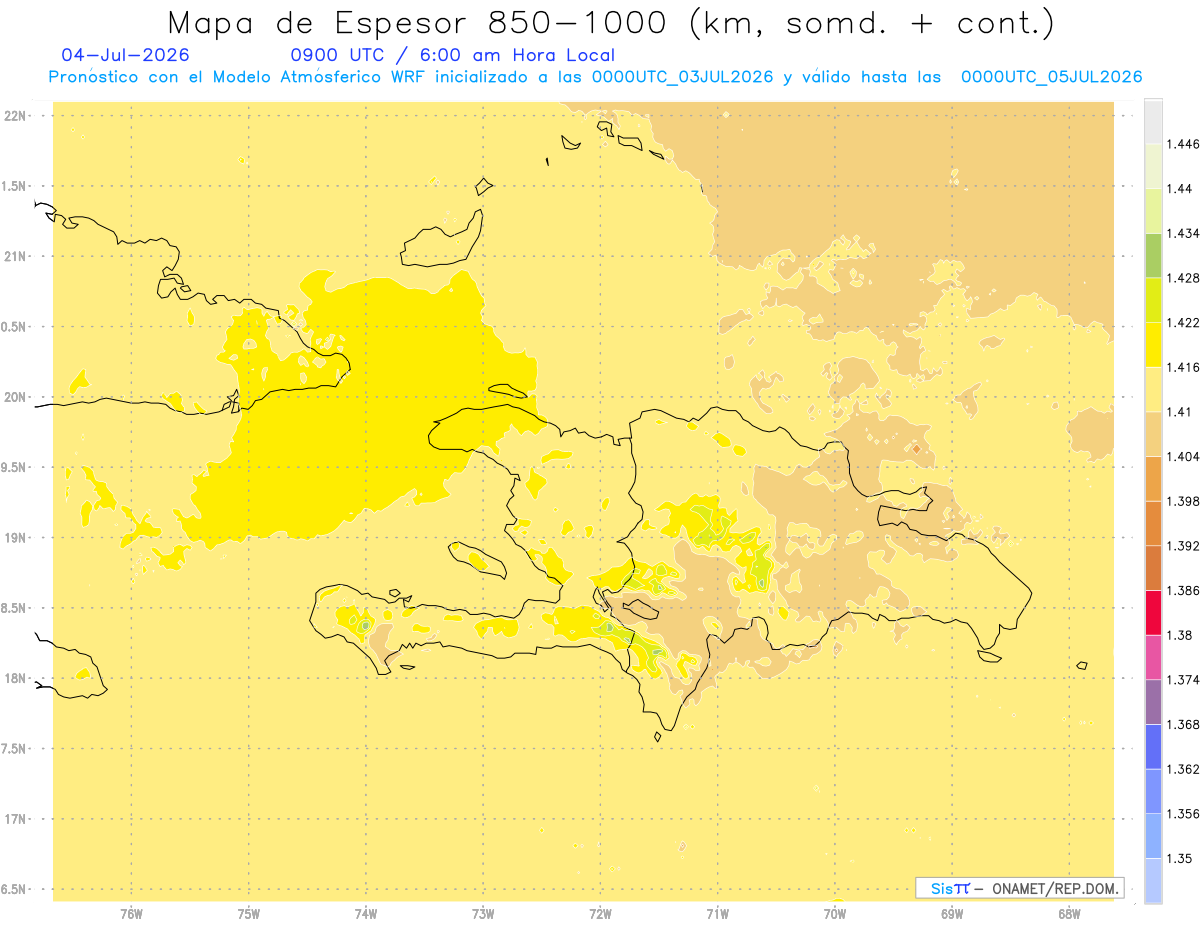Pick the tan legend swatch between 1.404 and 1.41

coord(1153,434)
